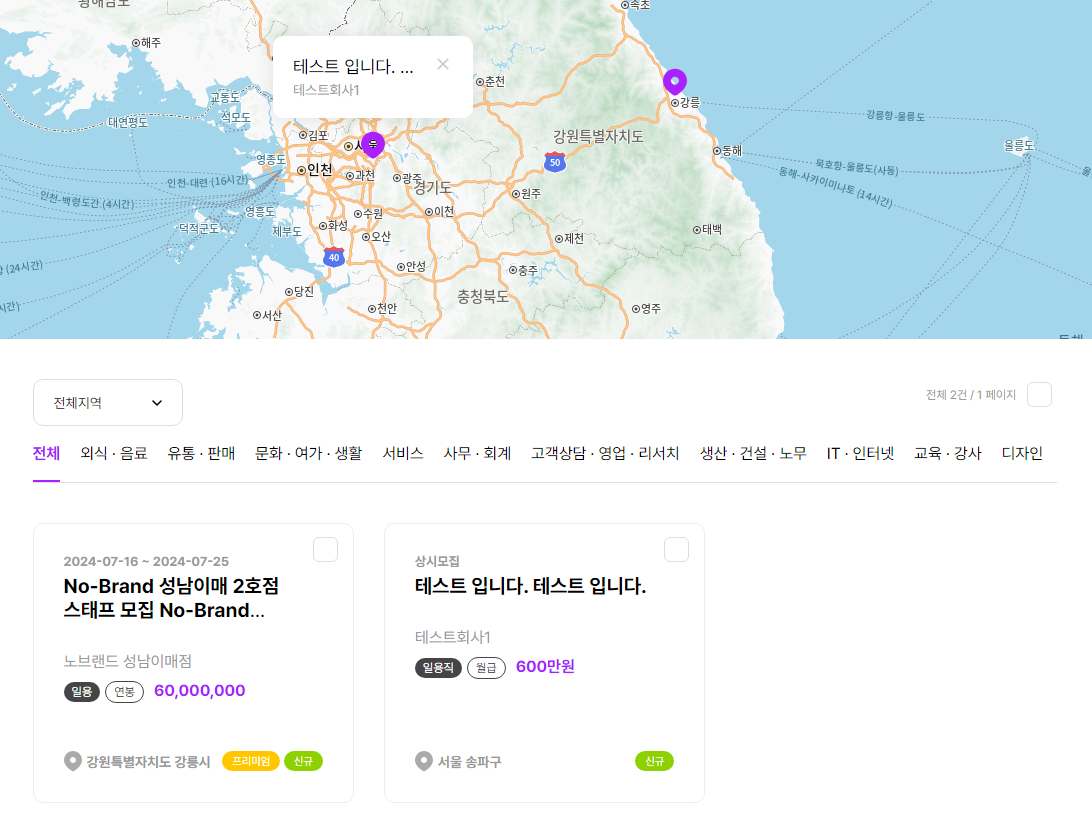1092x832 pixels.
Task: Click the 신규 badge beside 프리미엄
Action: tap(303, 761)
